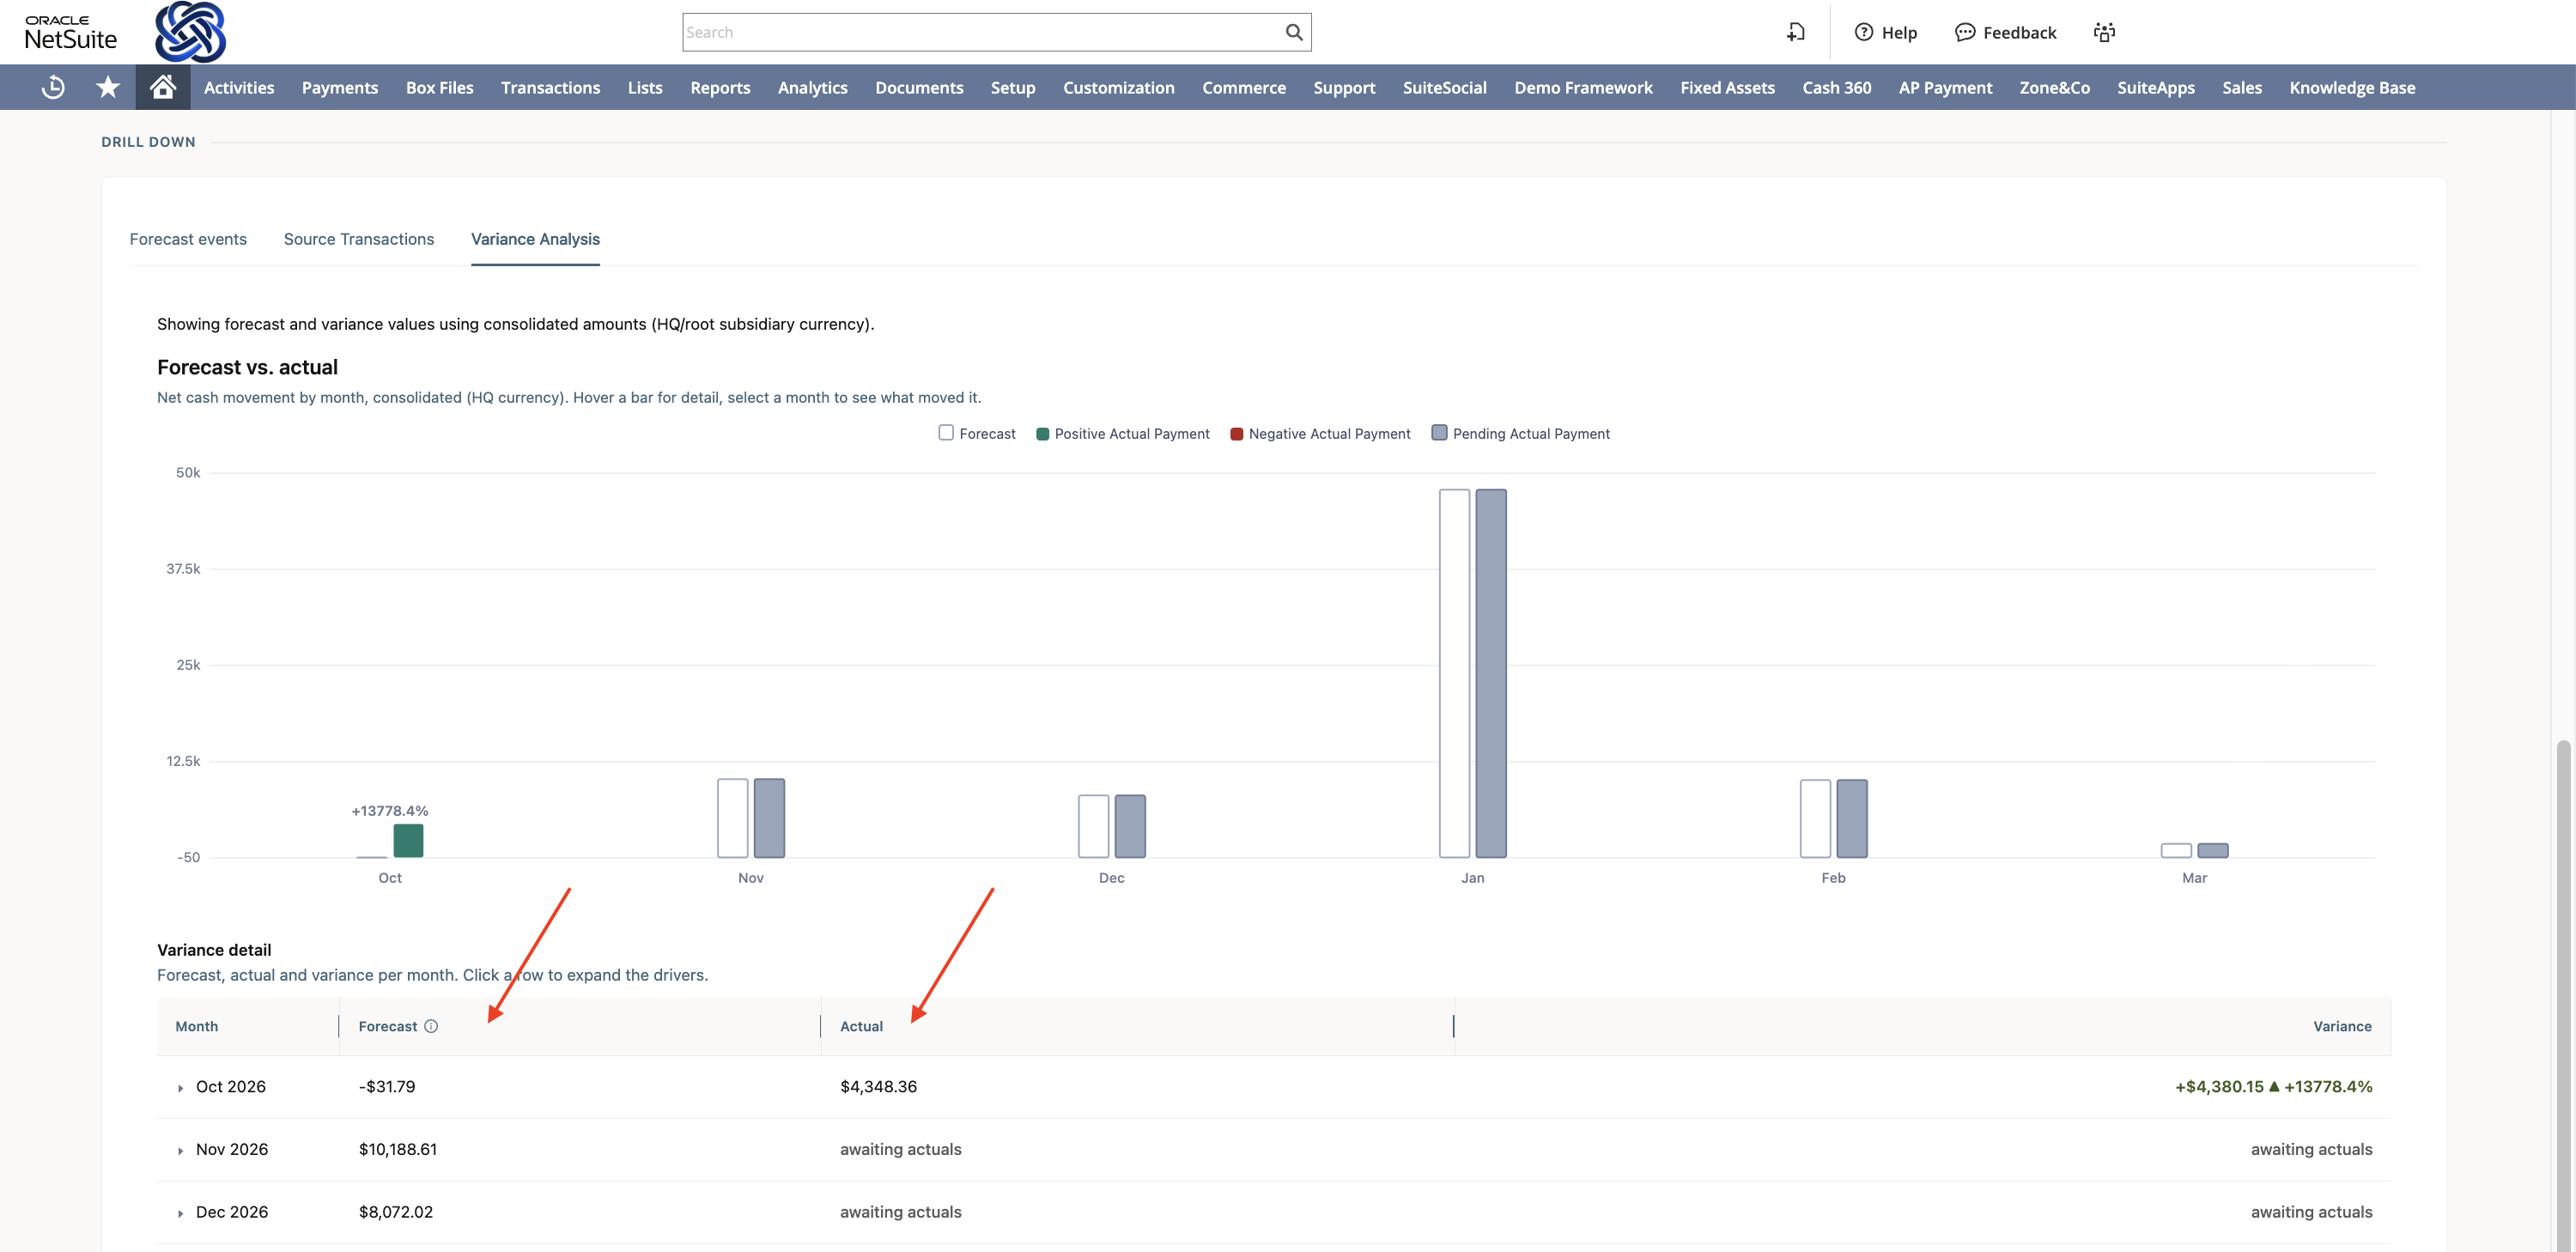Click the Oct 2026 $4,348.36 actual value
2576x1252 pixels.
click(x=878, y=1087)
